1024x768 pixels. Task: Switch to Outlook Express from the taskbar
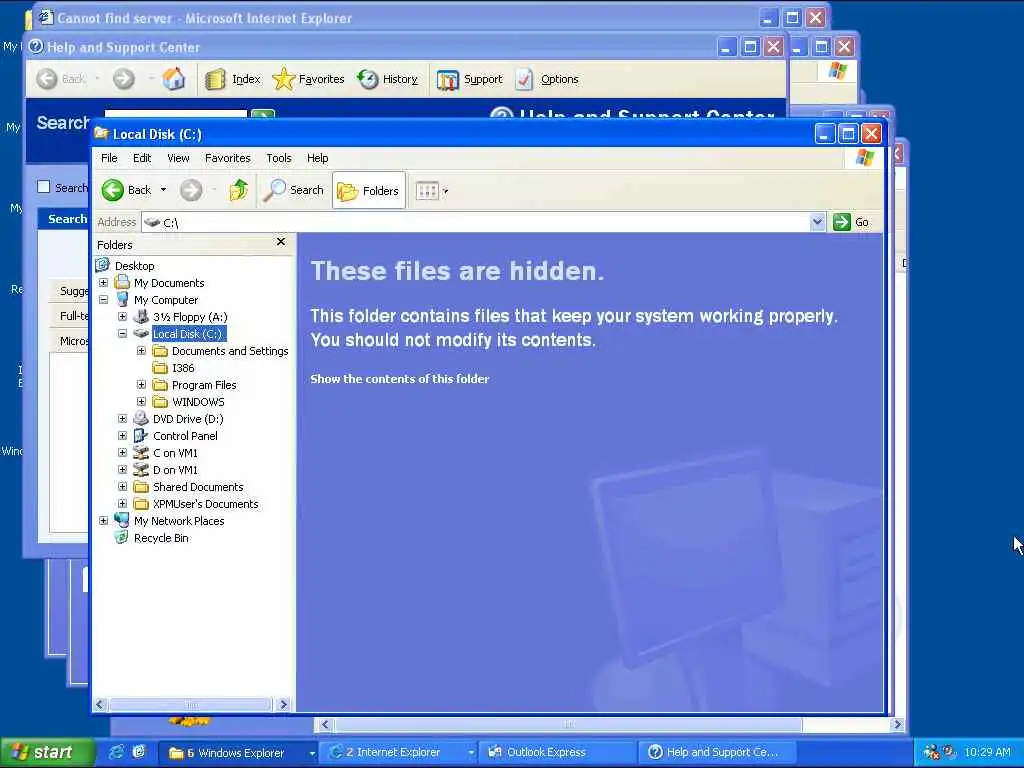558,752
